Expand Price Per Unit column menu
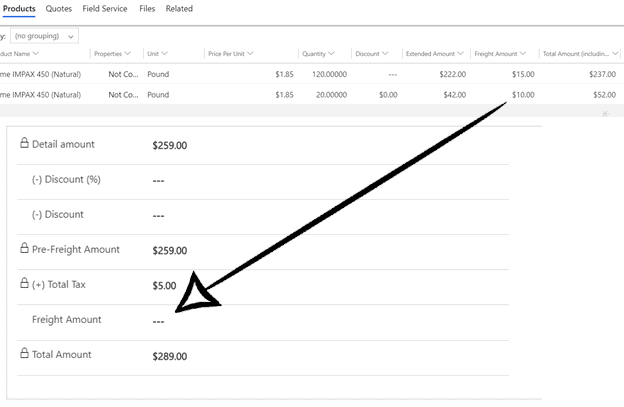Viewport: 624px width, 407px height. pyautogui.click(x=250, y=53)
